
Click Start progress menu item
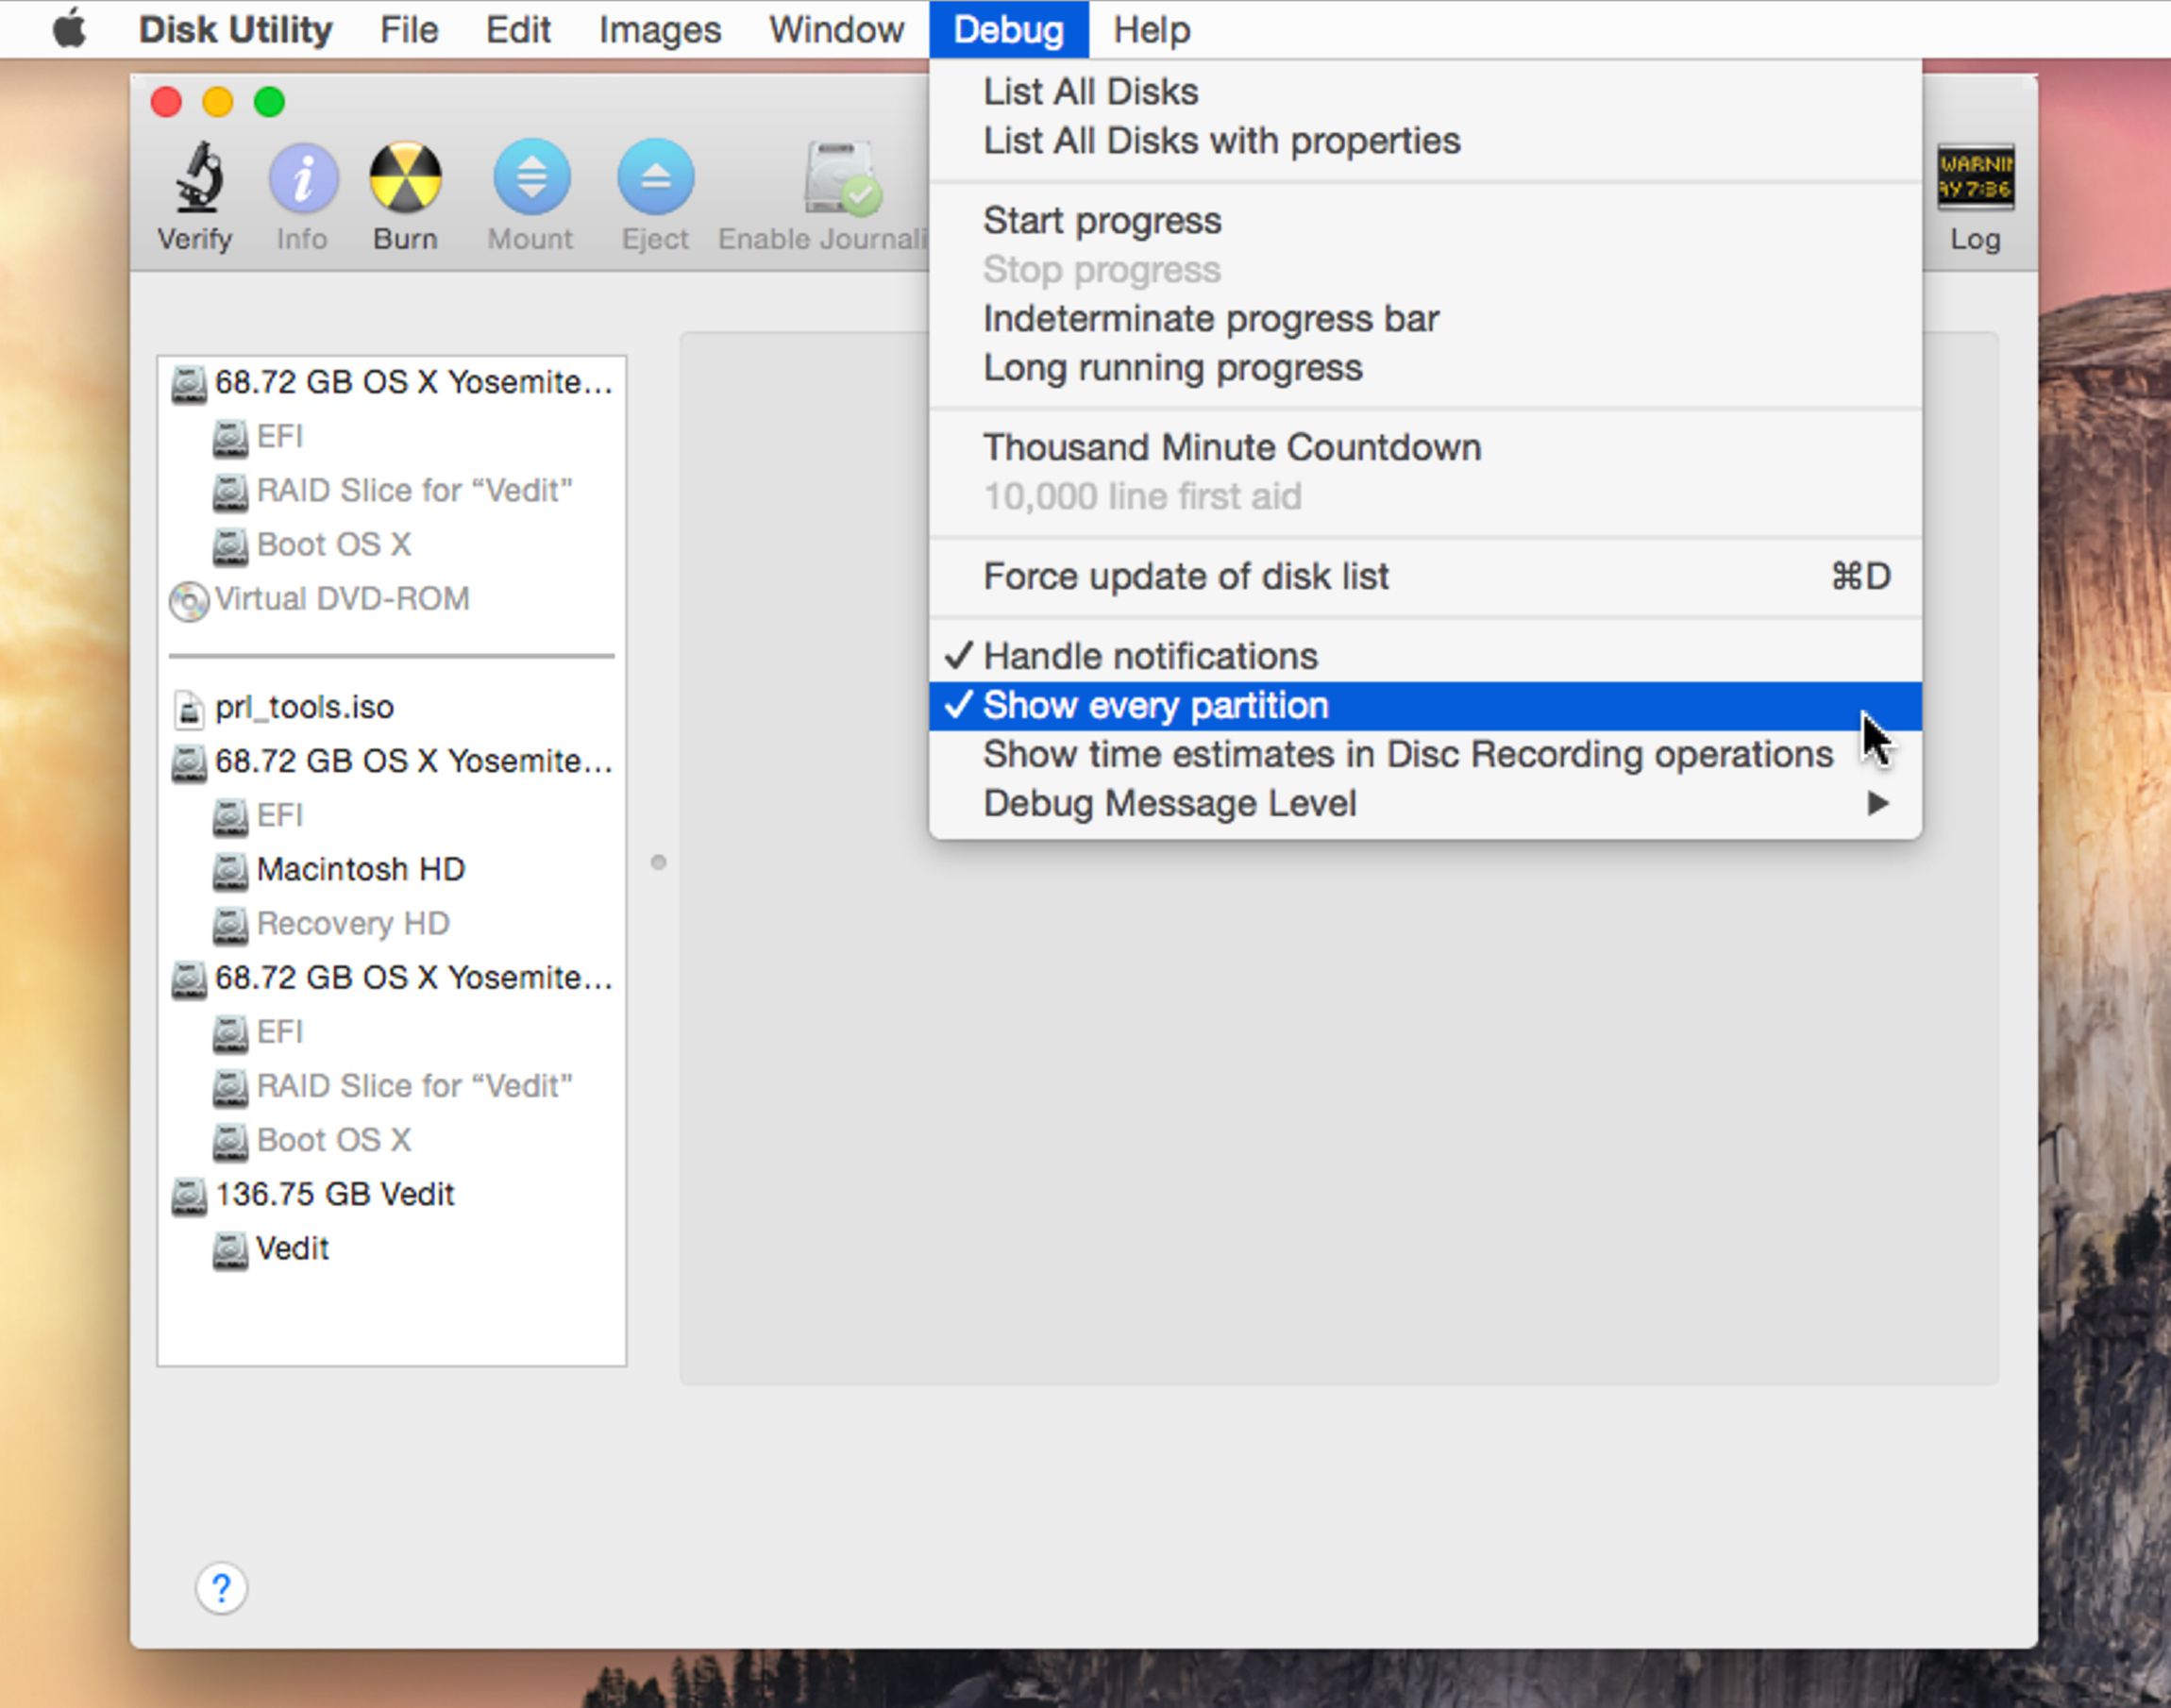pos(1106,220)
